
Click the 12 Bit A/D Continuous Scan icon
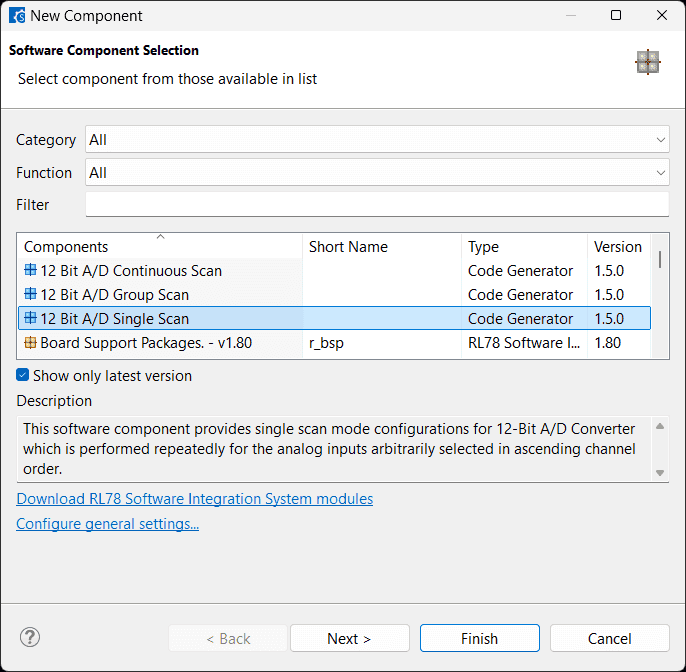[x=30, y=271]
